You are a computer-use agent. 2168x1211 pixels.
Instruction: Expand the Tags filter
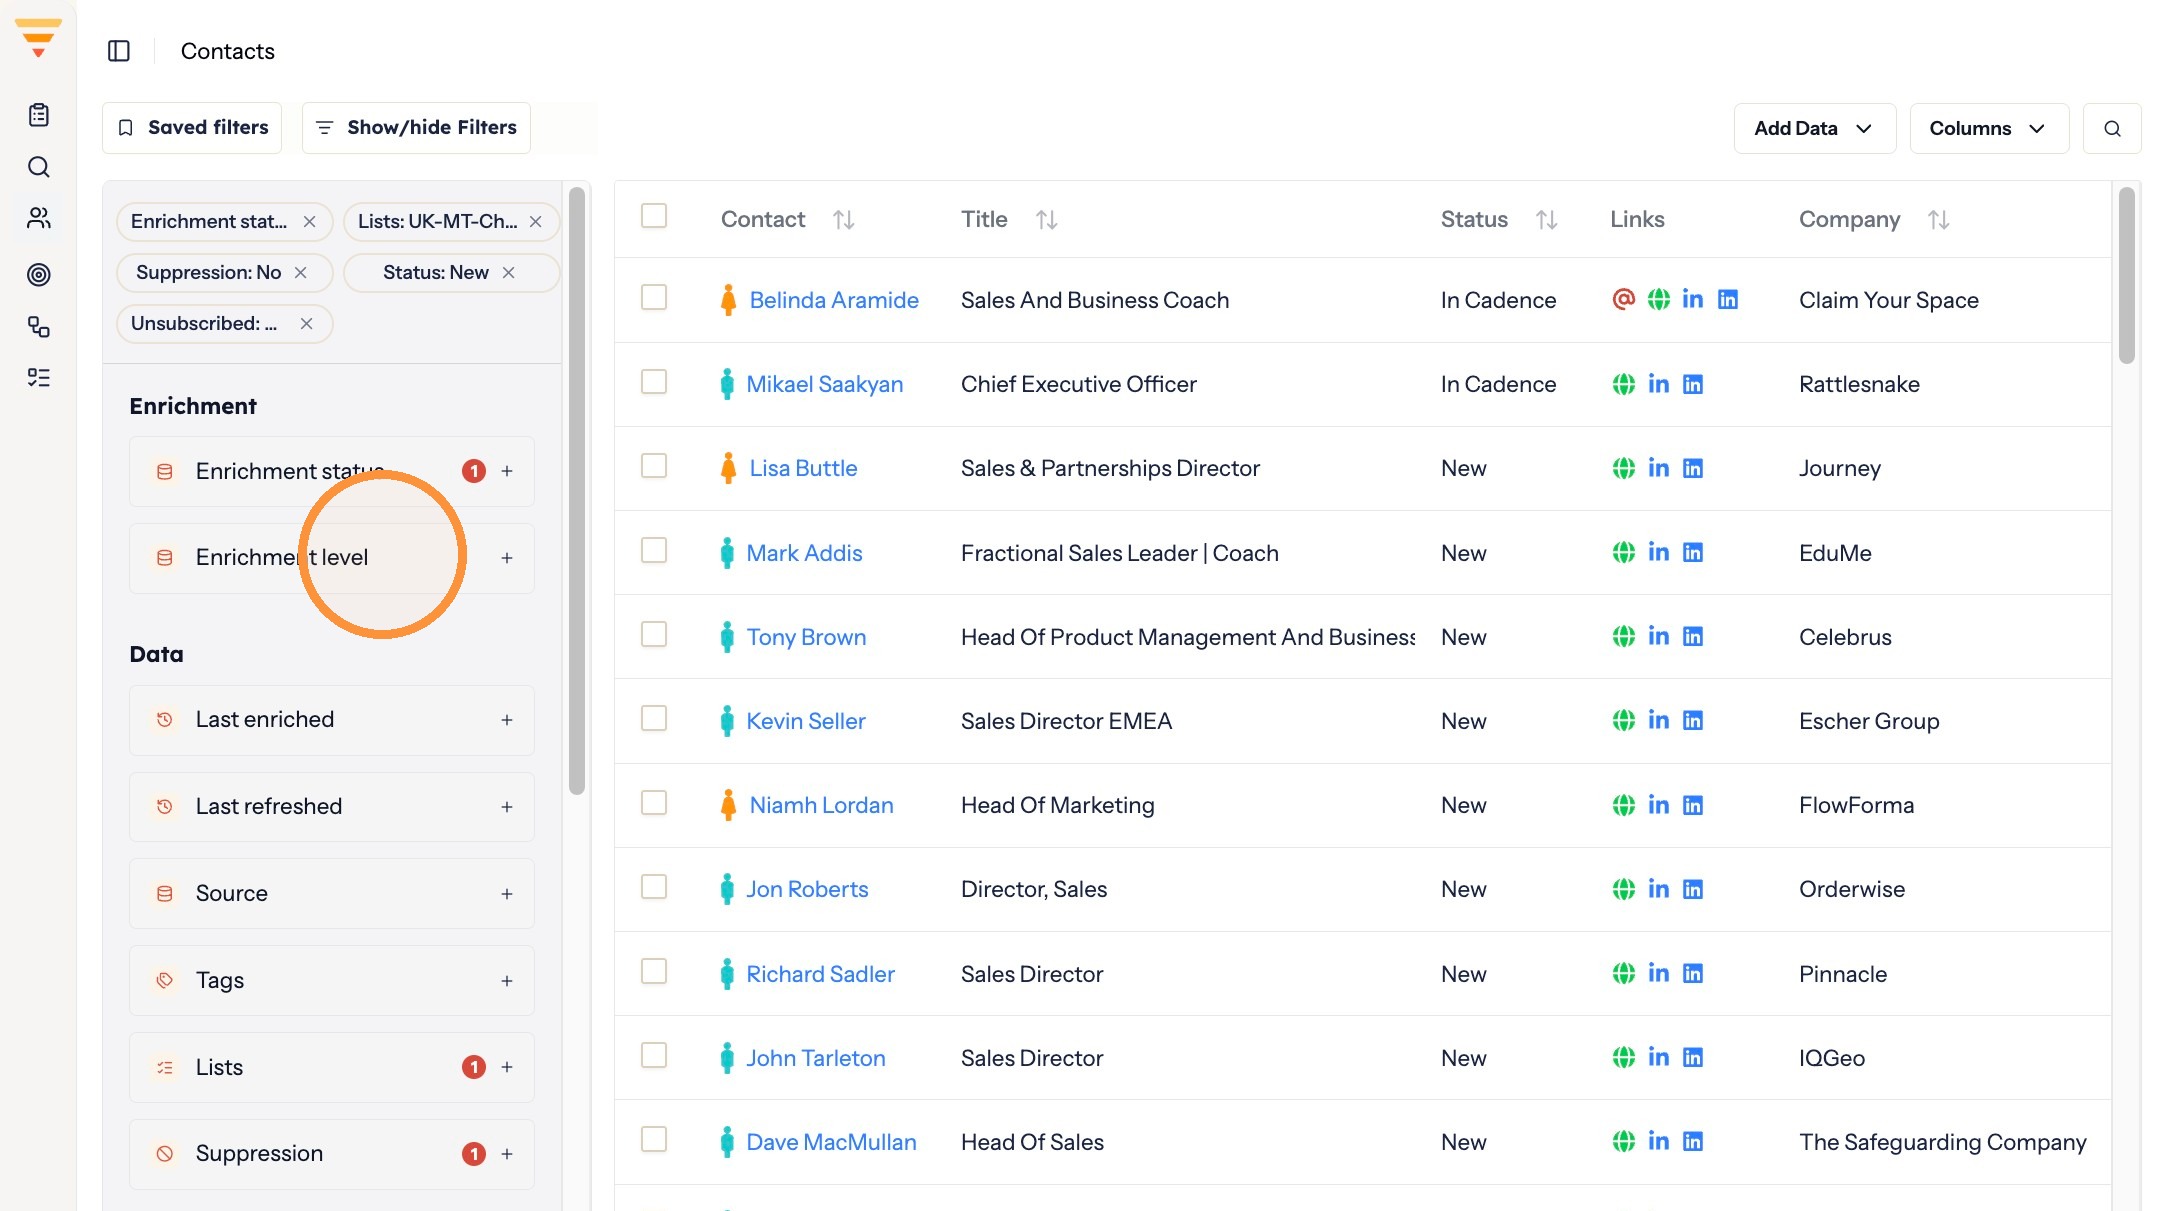click(507, 981)
